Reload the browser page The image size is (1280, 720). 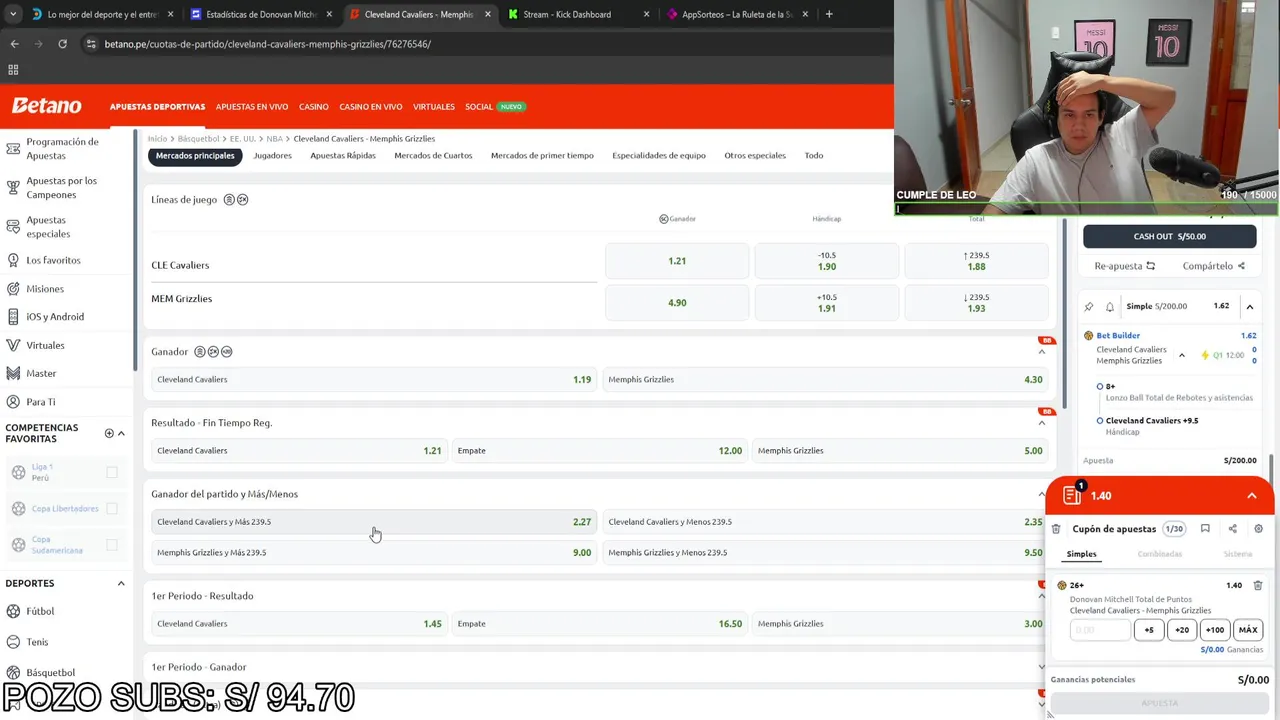point(62,44)
